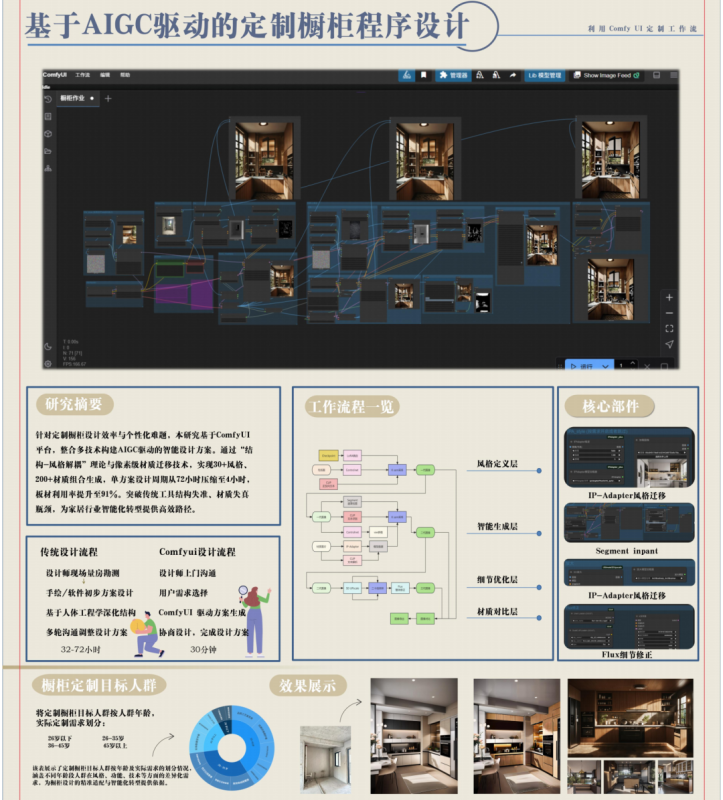Open the 管理器 manager button
The width and height of the screenshot is (723, 800).
click(453, 76)
